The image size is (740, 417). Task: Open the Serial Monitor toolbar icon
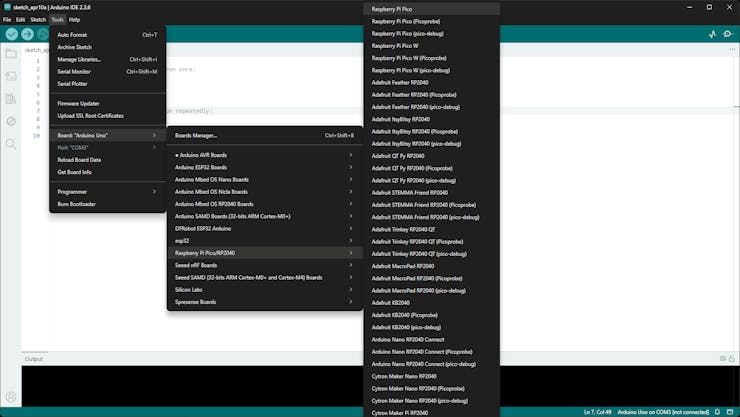click(728, 34)
